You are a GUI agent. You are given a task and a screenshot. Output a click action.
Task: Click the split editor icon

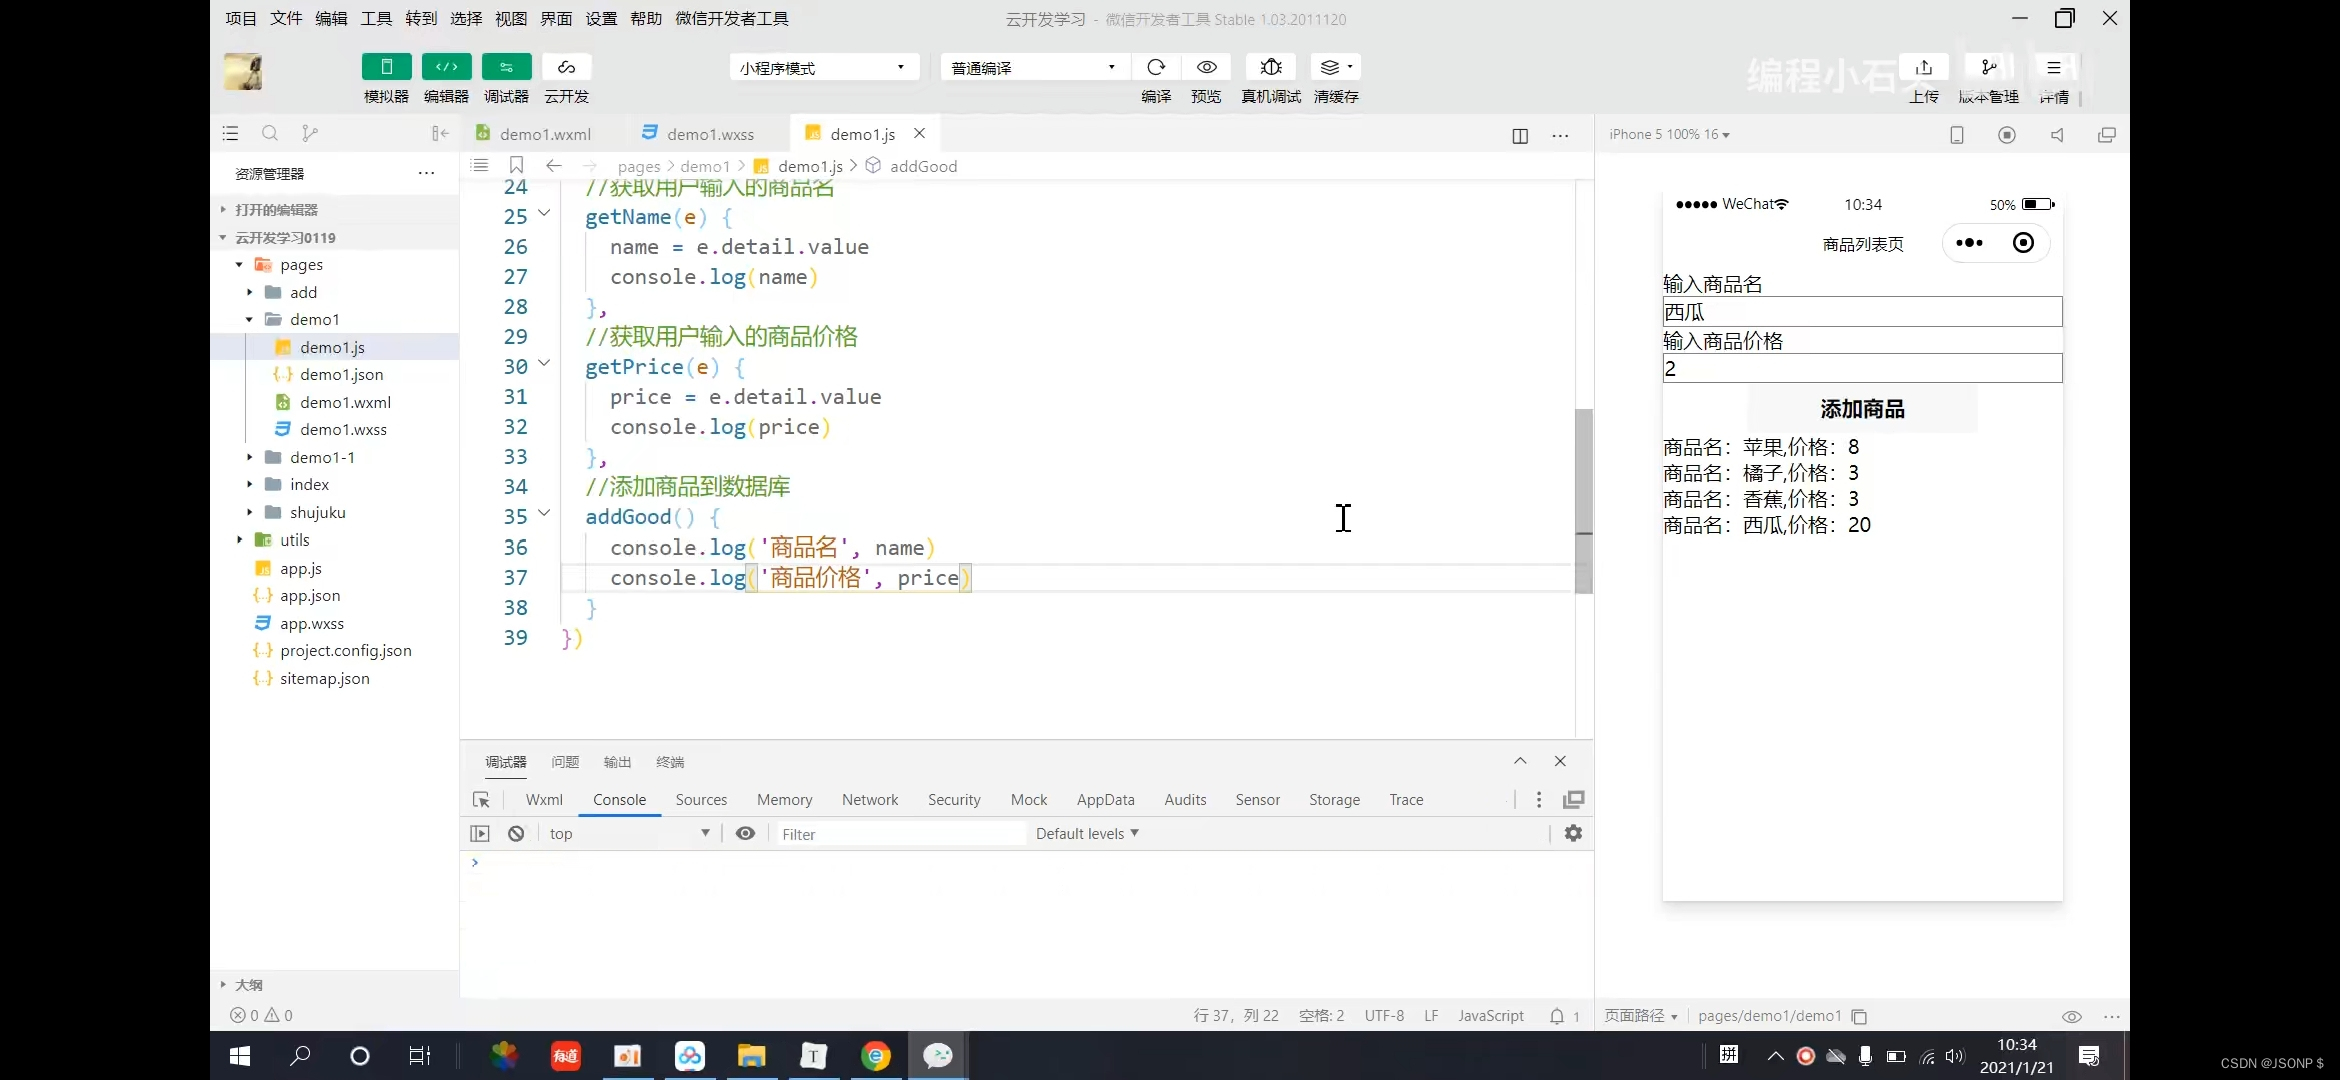pos(1520,135)
